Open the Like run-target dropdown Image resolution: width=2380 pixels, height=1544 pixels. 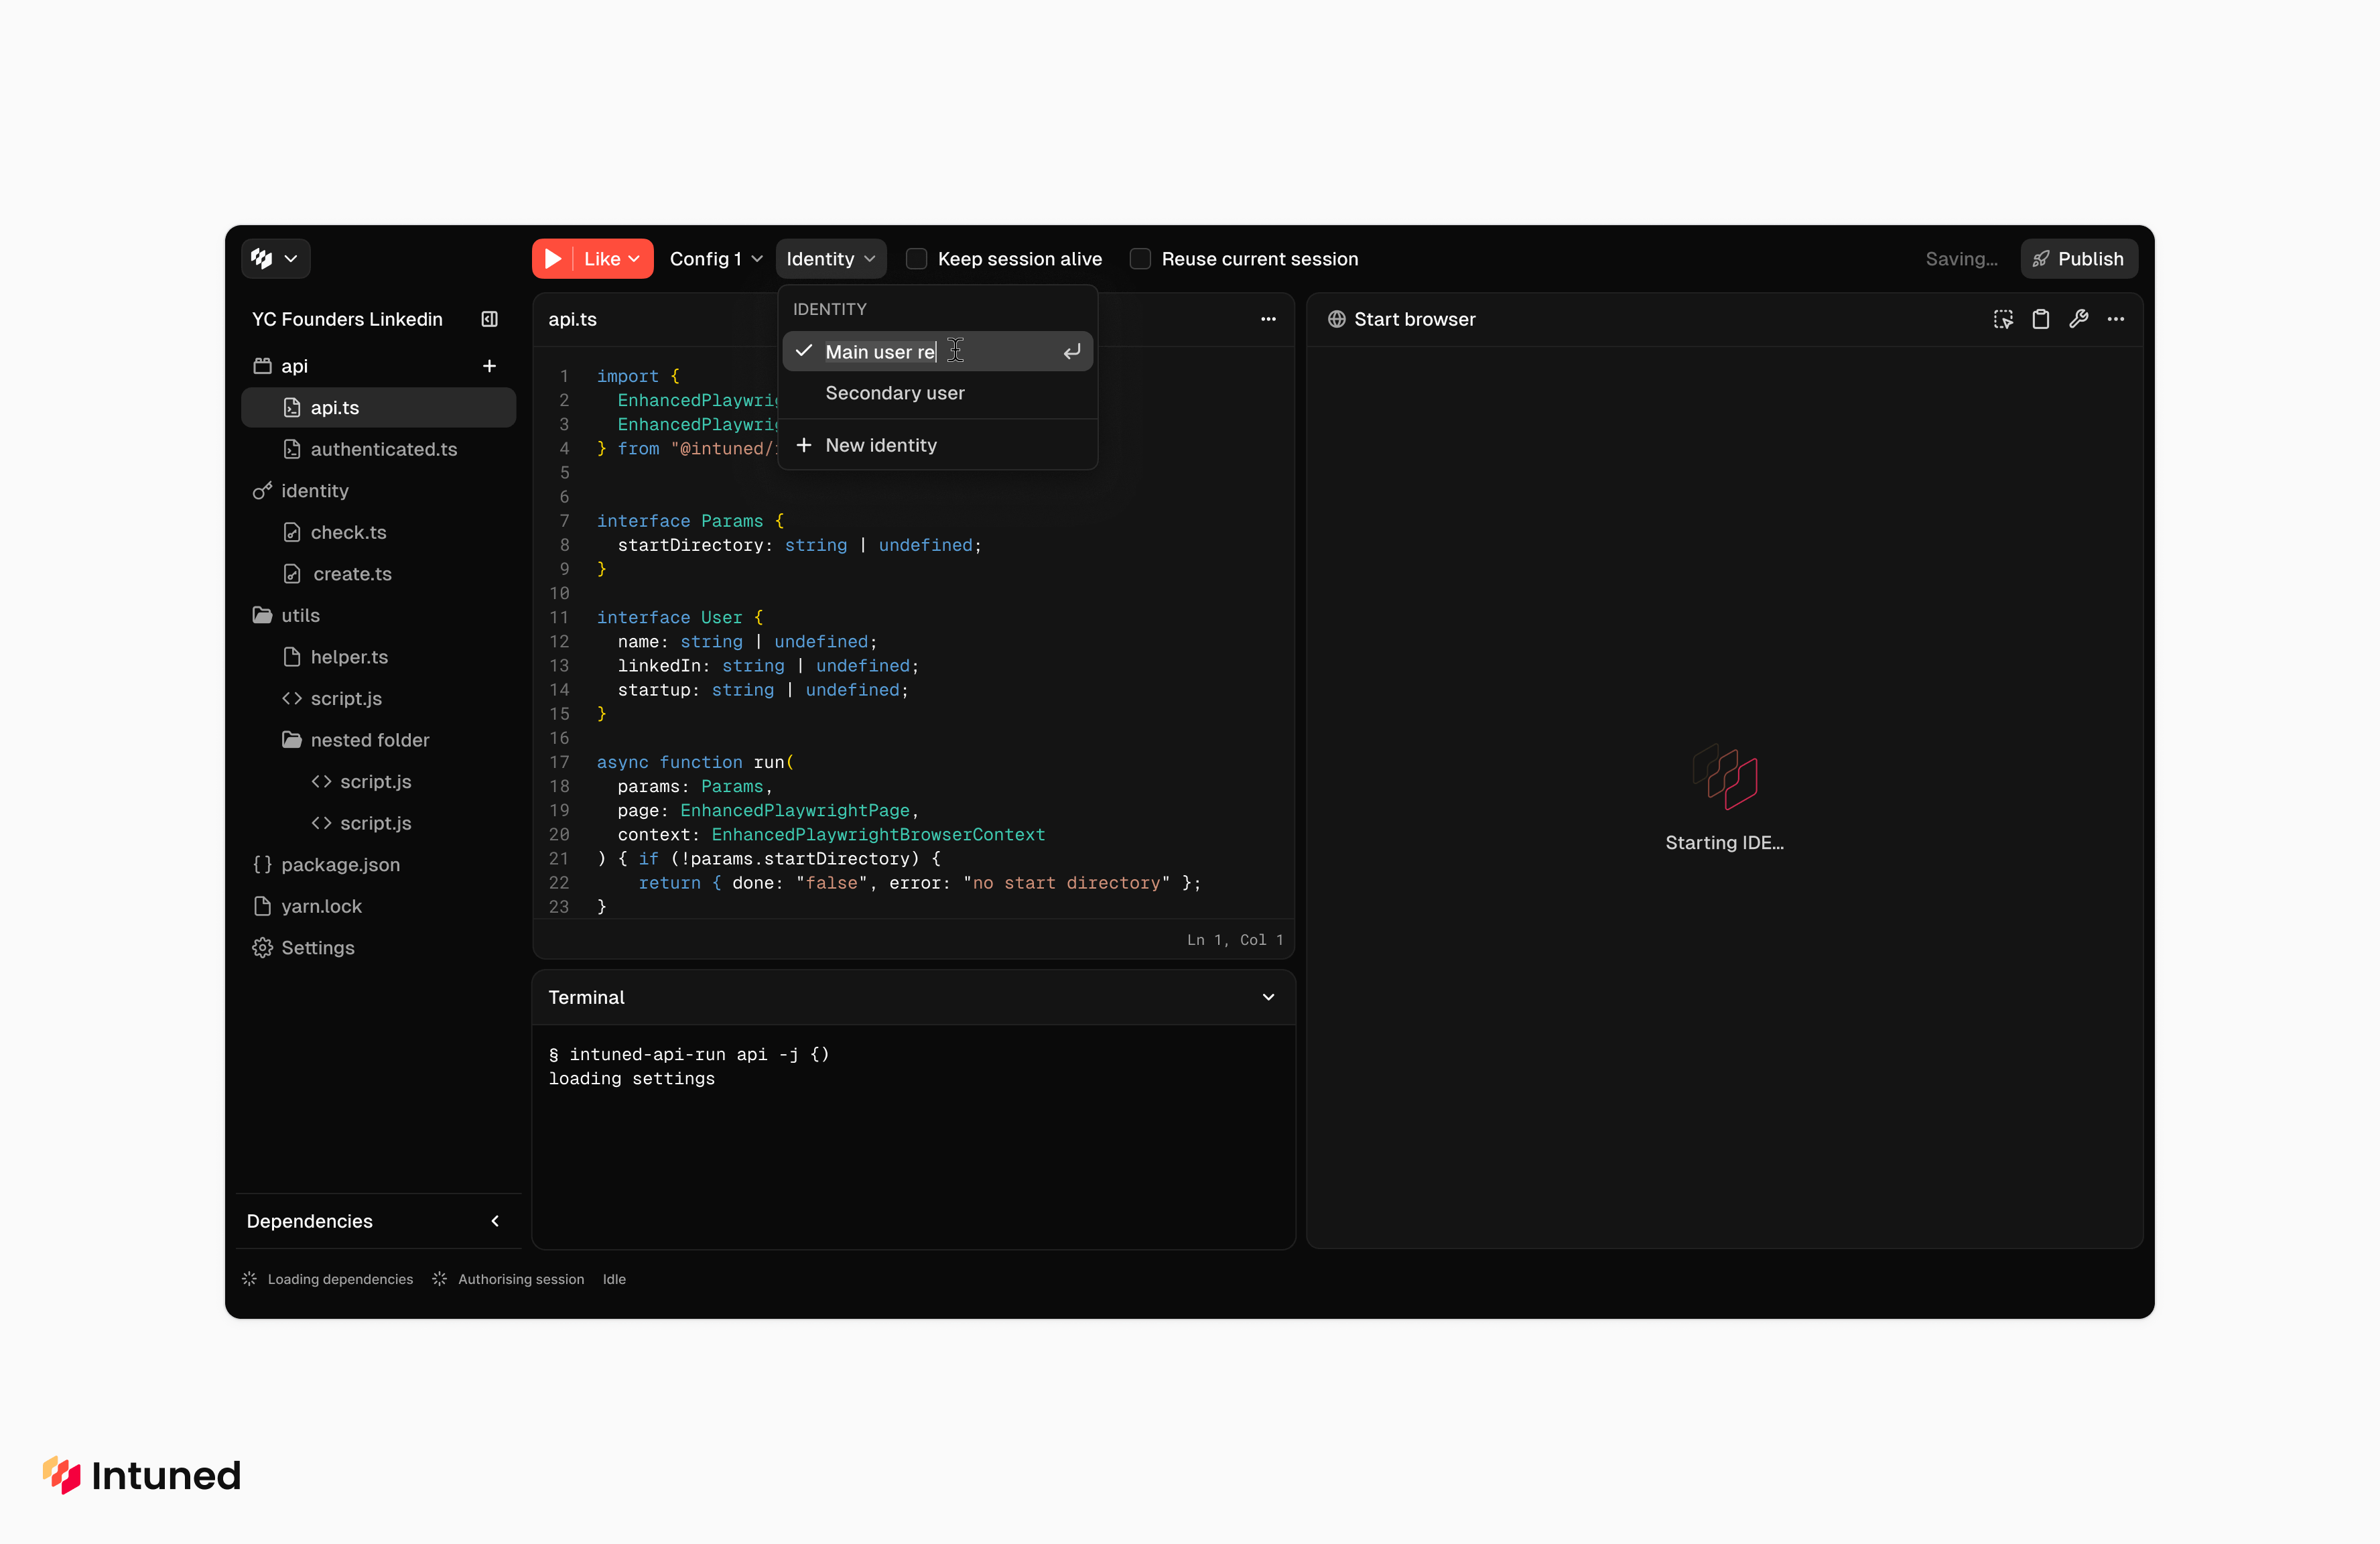612,259
